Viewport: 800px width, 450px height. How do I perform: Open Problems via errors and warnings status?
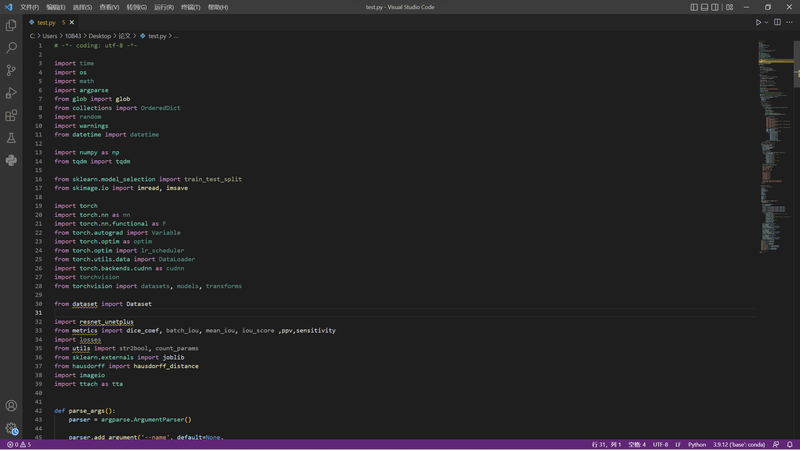point(19,444)
